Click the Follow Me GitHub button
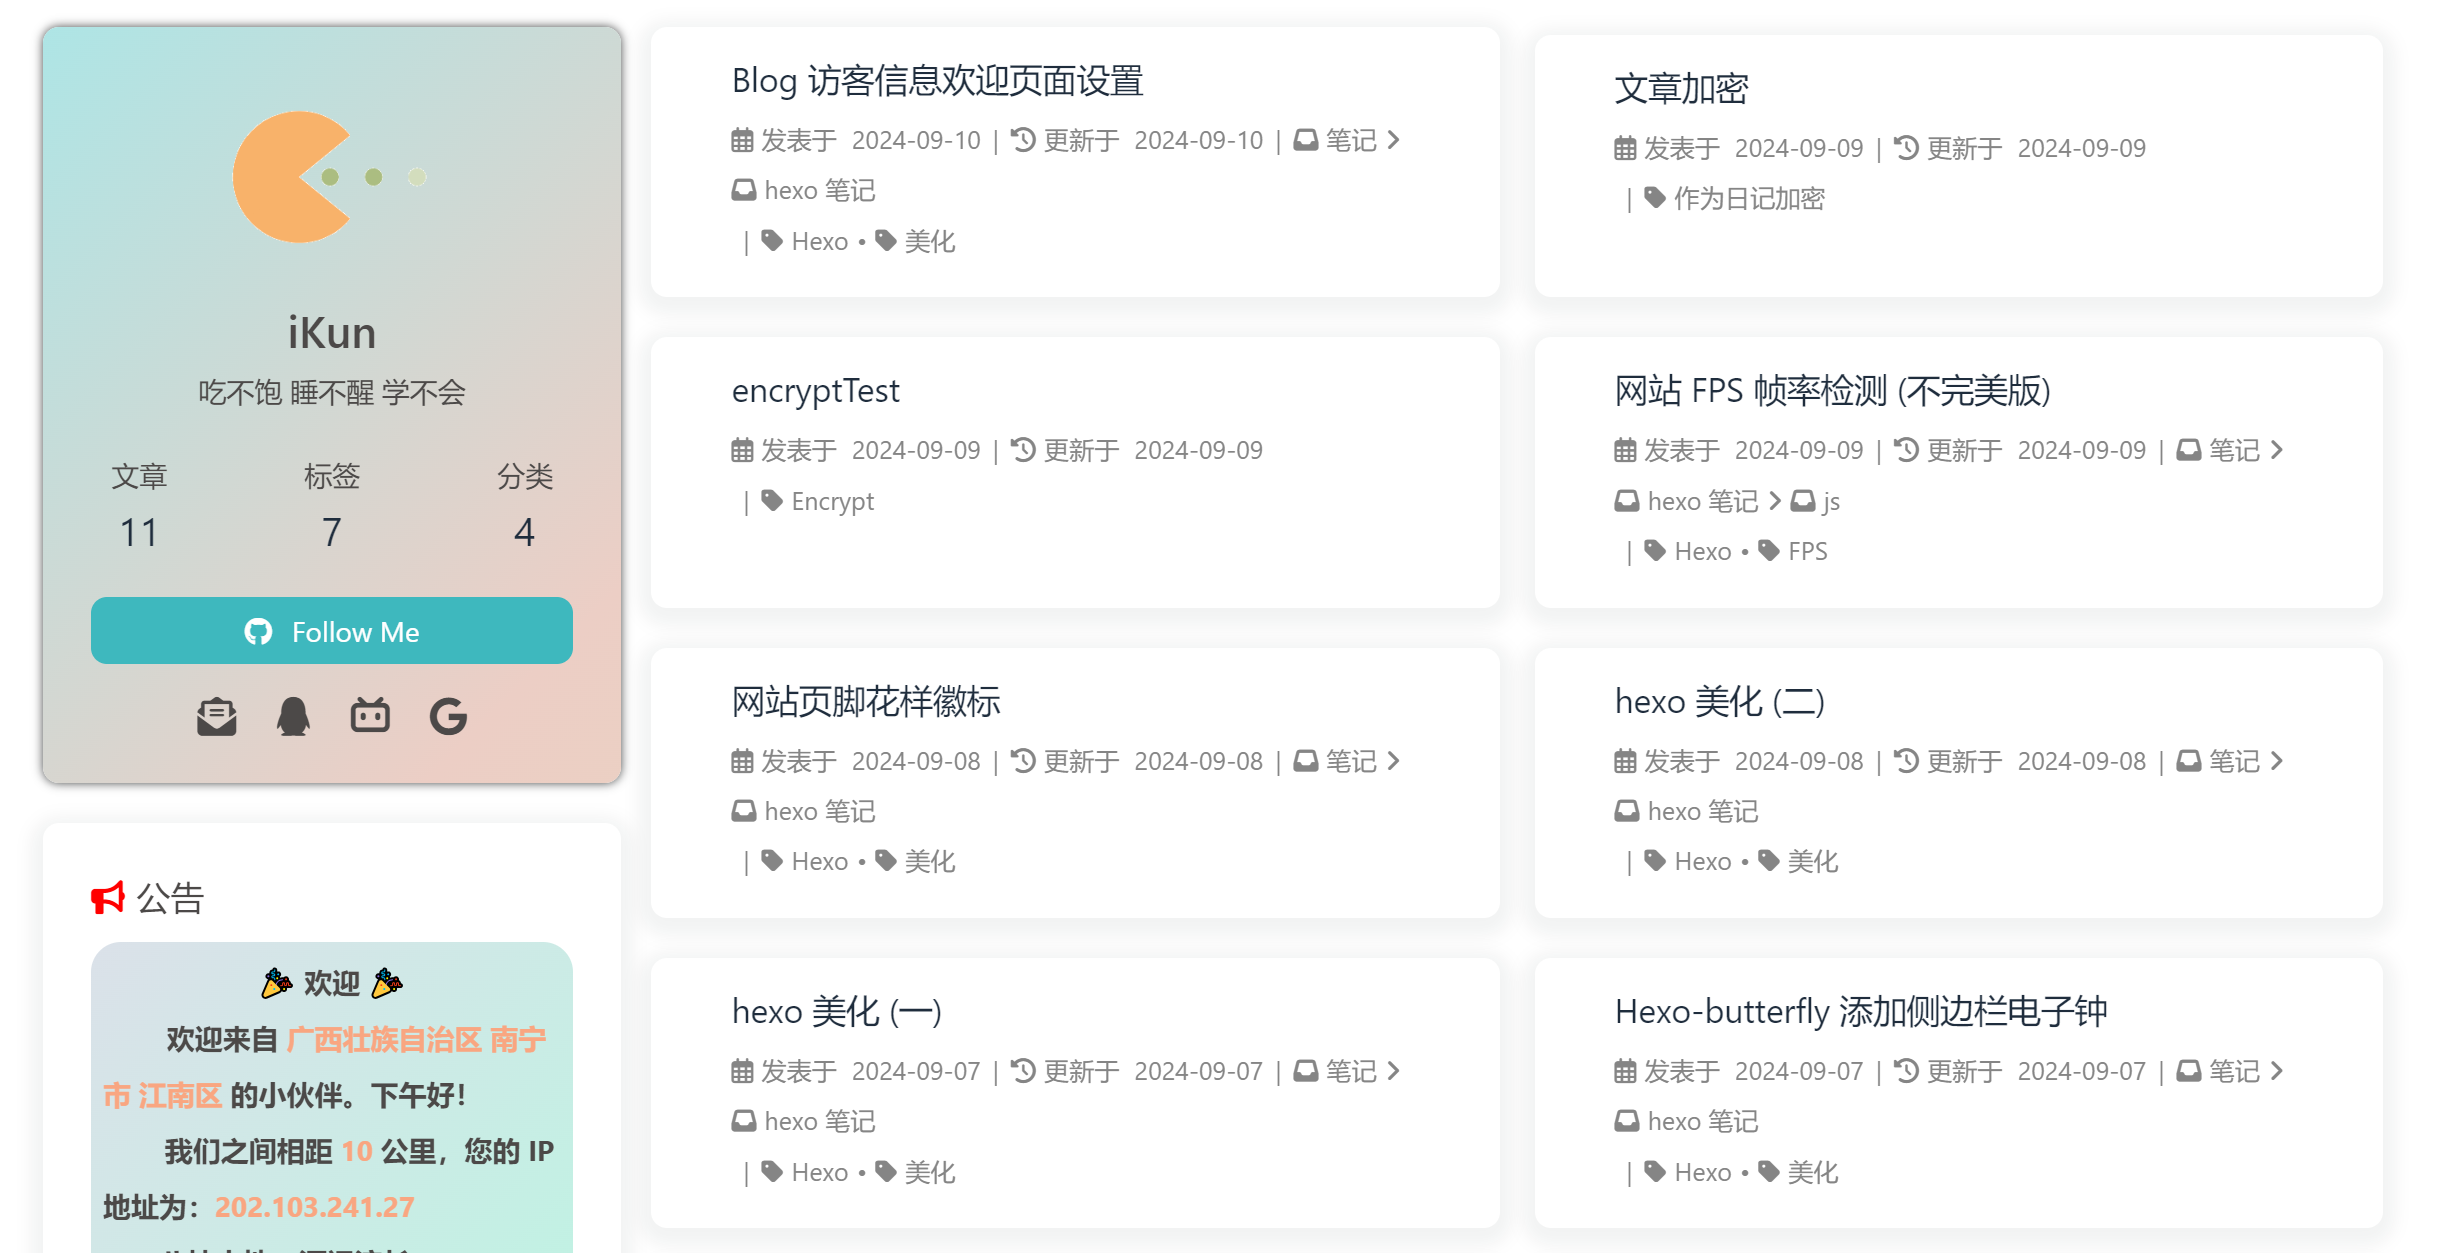 click(x=332, y=631)
